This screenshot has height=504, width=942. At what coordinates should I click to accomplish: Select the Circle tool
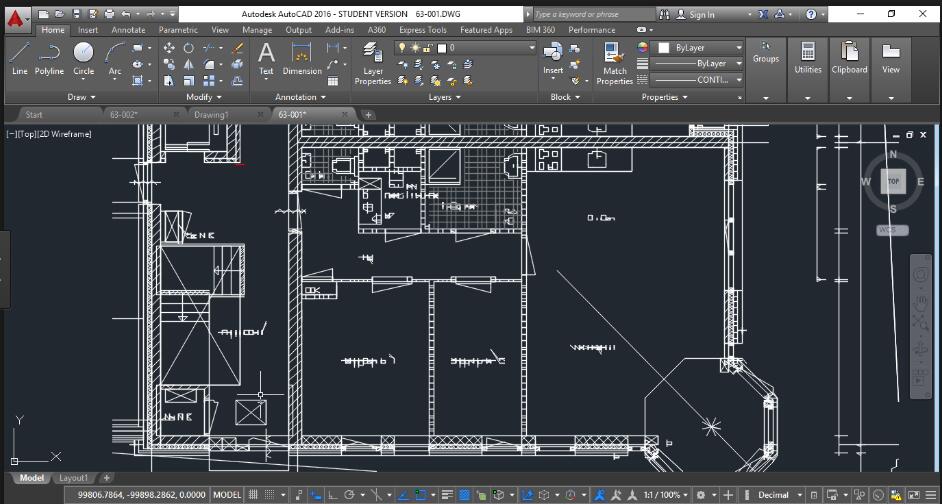pos(84,59)
